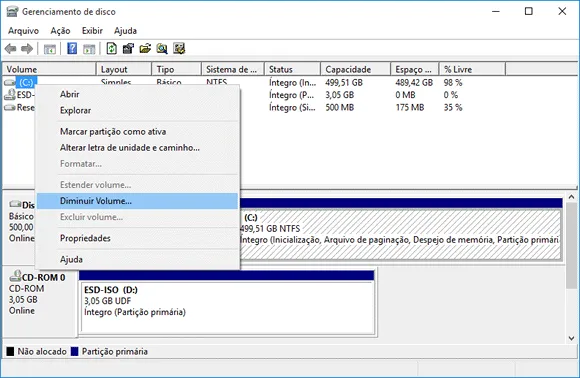
Task: Click scroll up arrow in disk pane
Action: [571, 197]
